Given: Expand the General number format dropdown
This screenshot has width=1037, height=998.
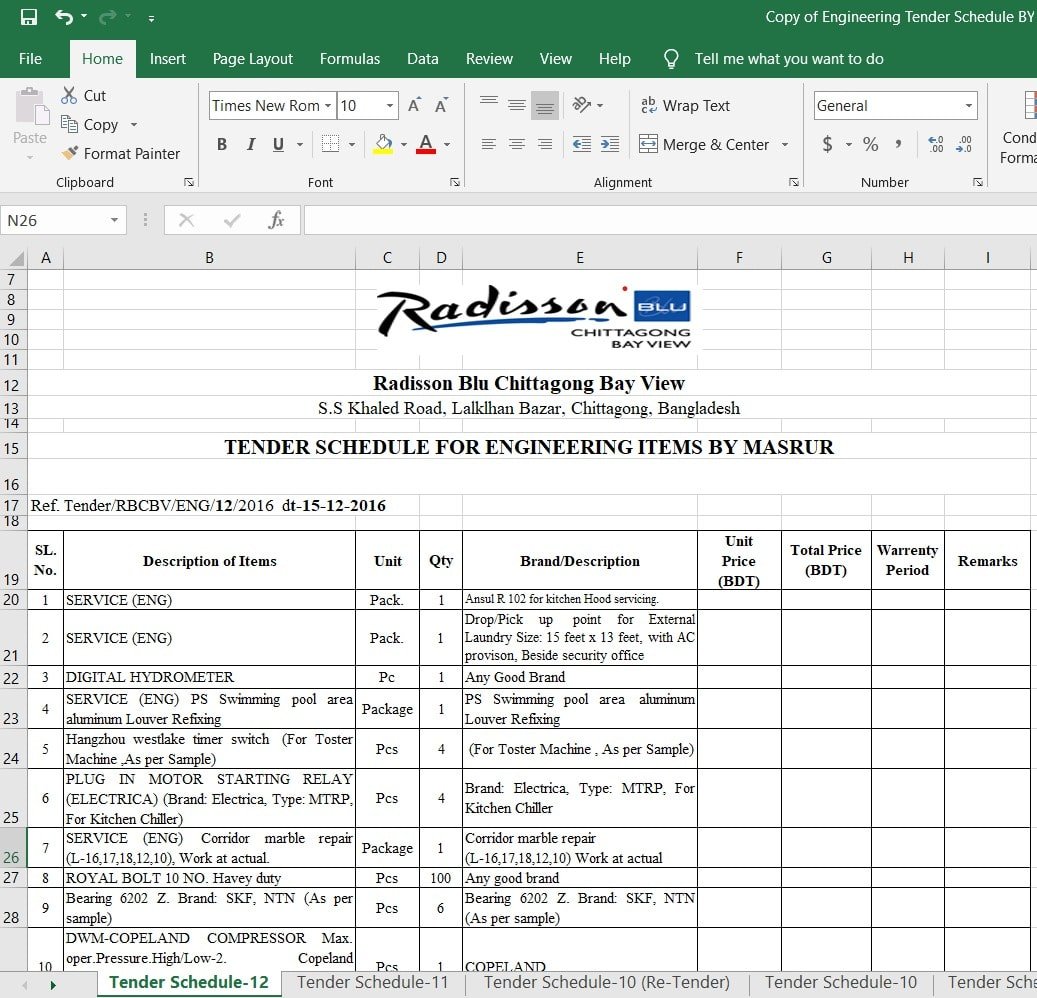Looking at the screenshot, I should click(968, 105).
